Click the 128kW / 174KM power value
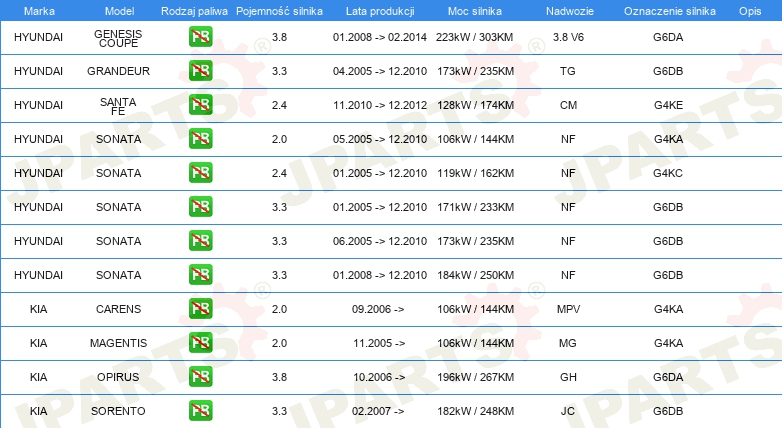Screen dimensions: 782x428 475,105
